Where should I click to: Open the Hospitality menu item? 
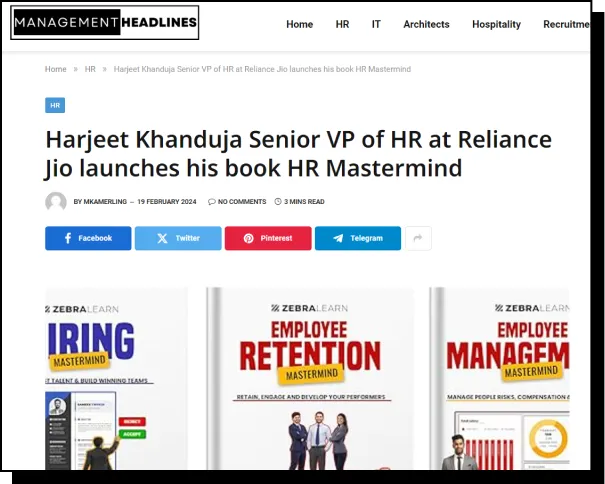click(496, 24)
